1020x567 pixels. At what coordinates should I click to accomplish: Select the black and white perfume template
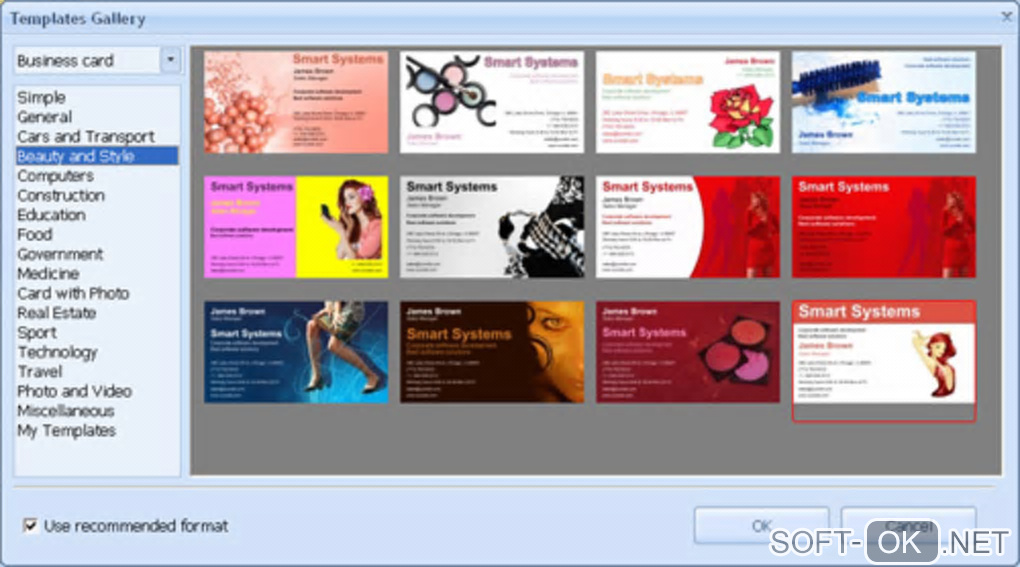492,227
